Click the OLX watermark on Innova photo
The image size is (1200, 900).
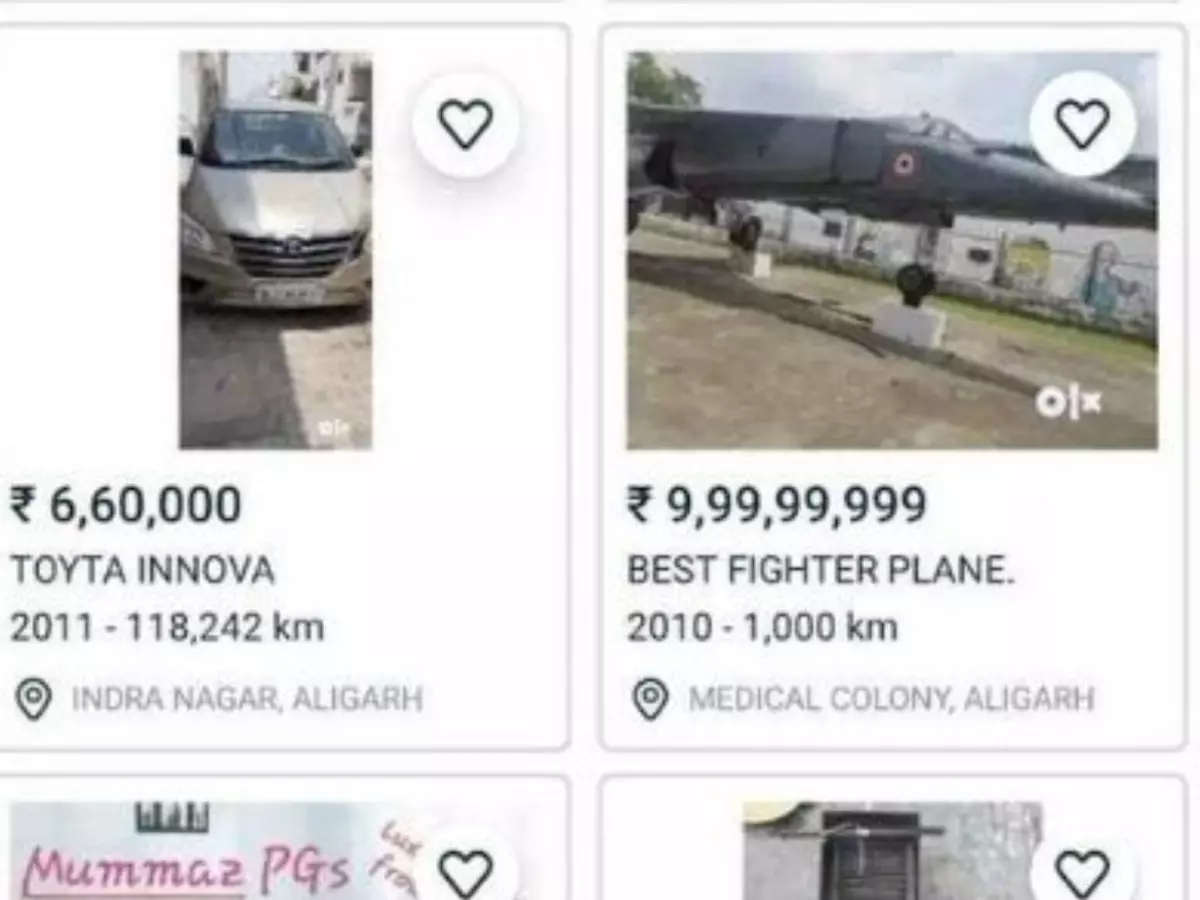(330, 428)
